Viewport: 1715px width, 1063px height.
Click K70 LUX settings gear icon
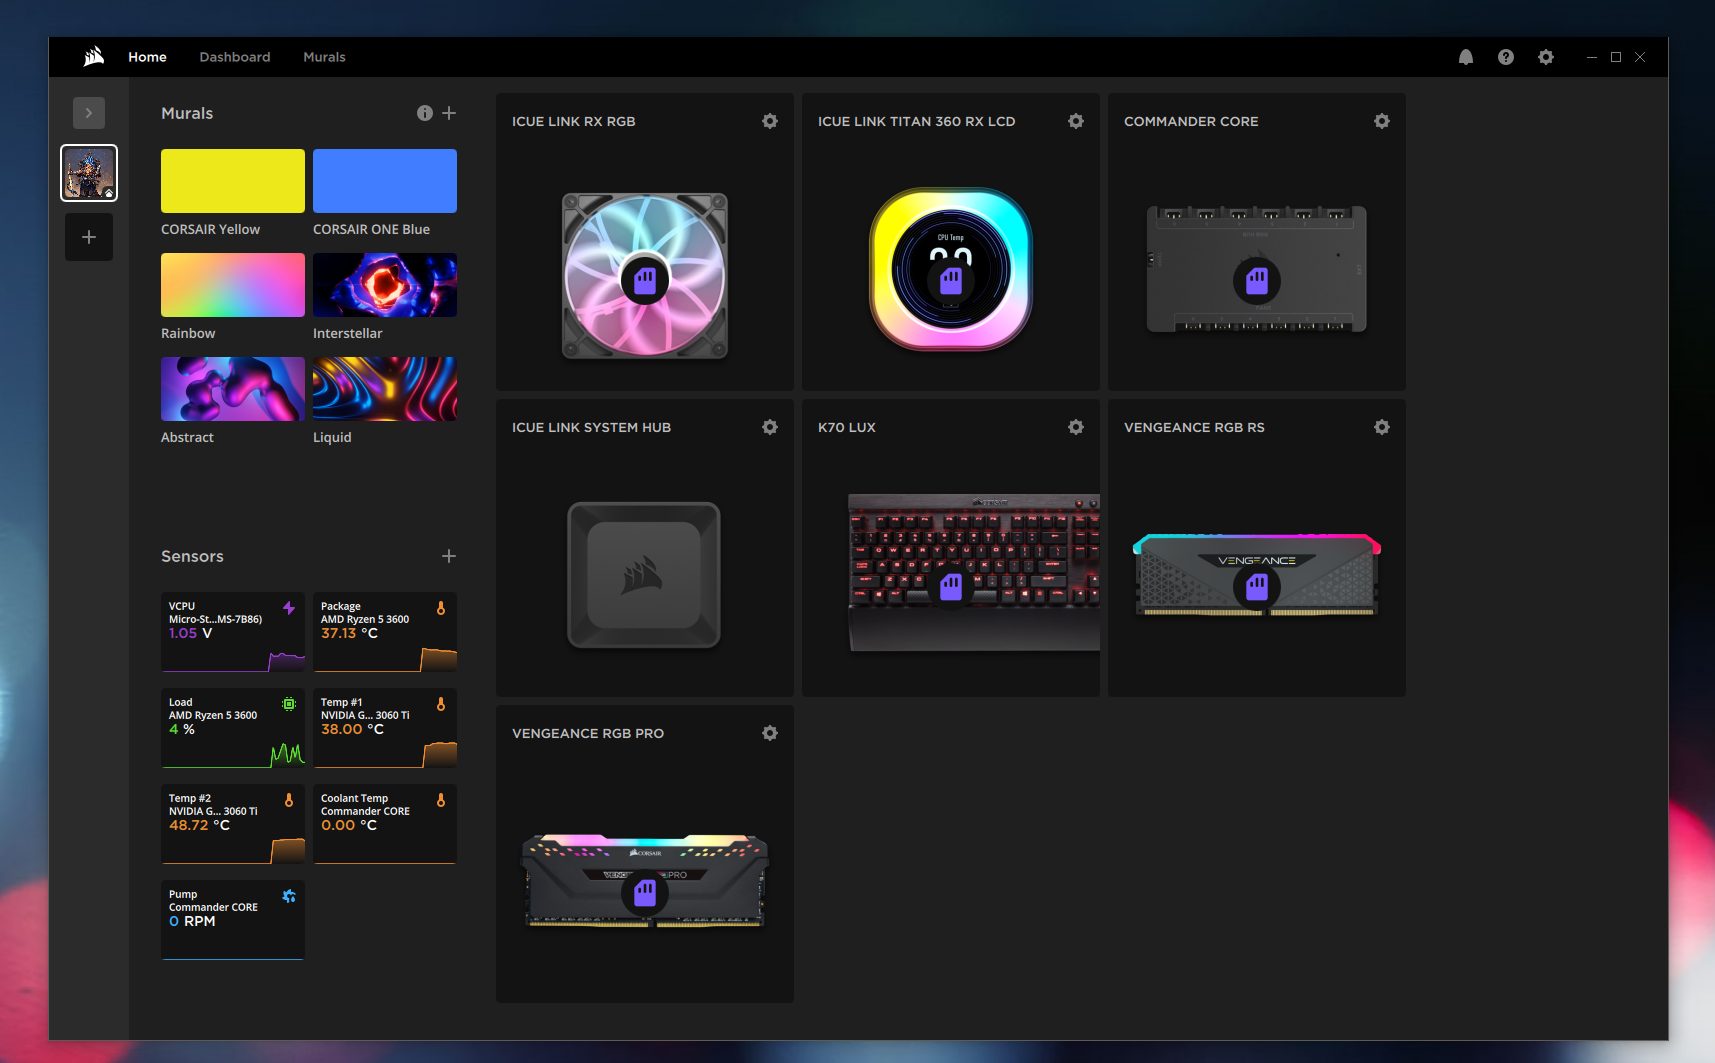[x=1075, y=427]
